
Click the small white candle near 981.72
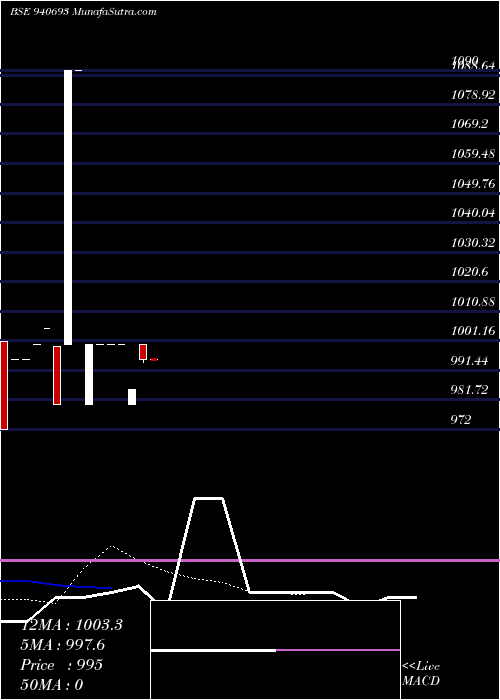(132, 397)
